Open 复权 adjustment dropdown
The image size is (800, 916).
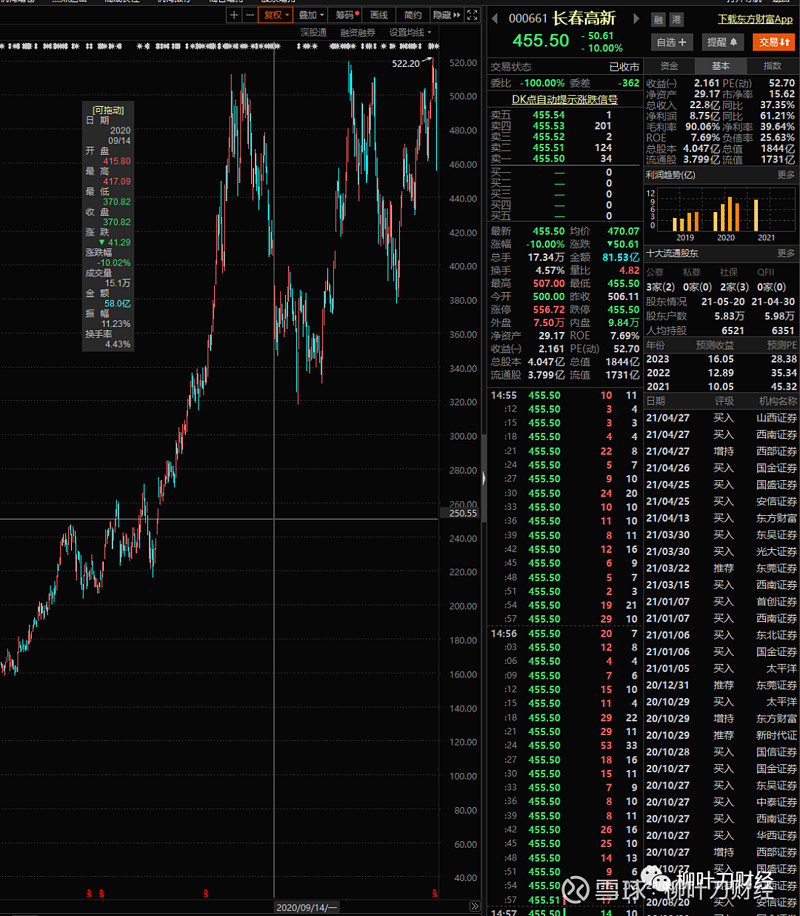(275, 15)
